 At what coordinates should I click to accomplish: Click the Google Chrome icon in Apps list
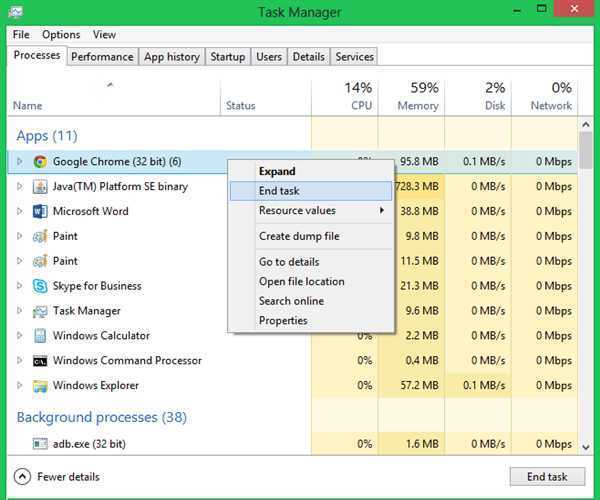point(40,161)
